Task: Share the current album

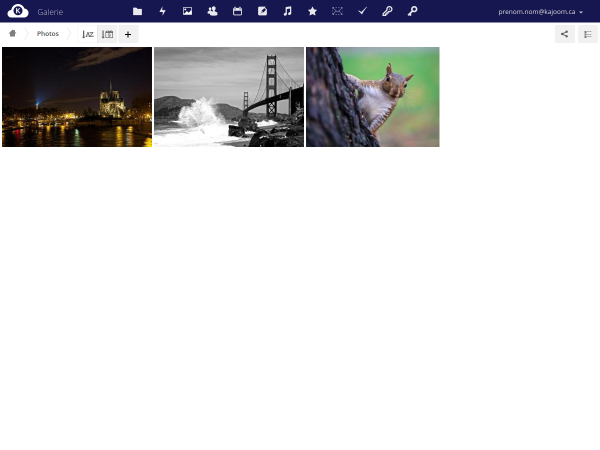Action: click(x=565, y=34)
